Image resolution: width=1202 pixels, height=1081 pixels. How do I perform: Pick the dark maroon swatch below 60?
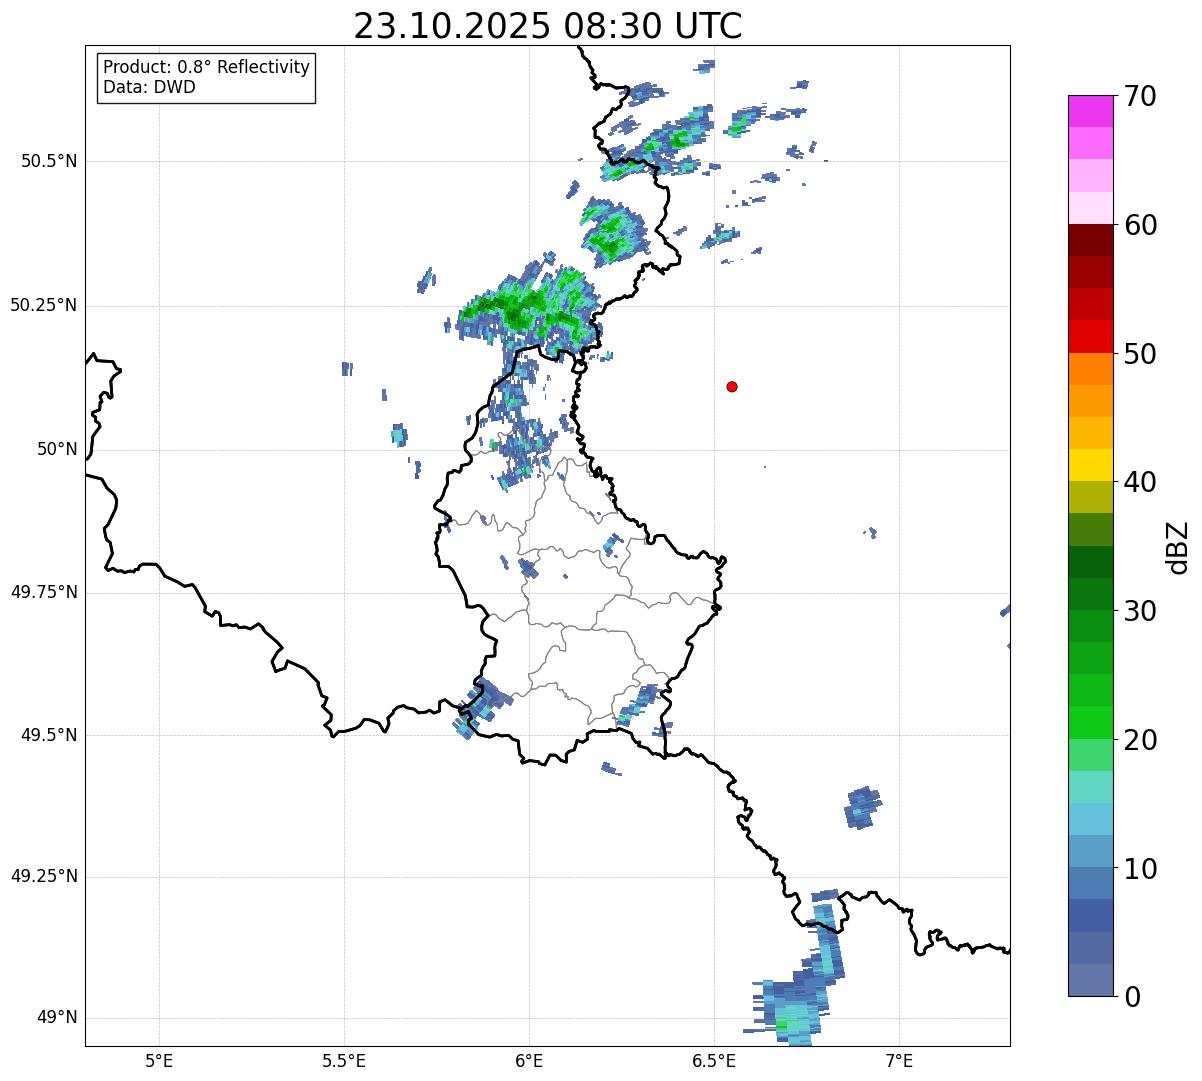[x=1090, y=240]
